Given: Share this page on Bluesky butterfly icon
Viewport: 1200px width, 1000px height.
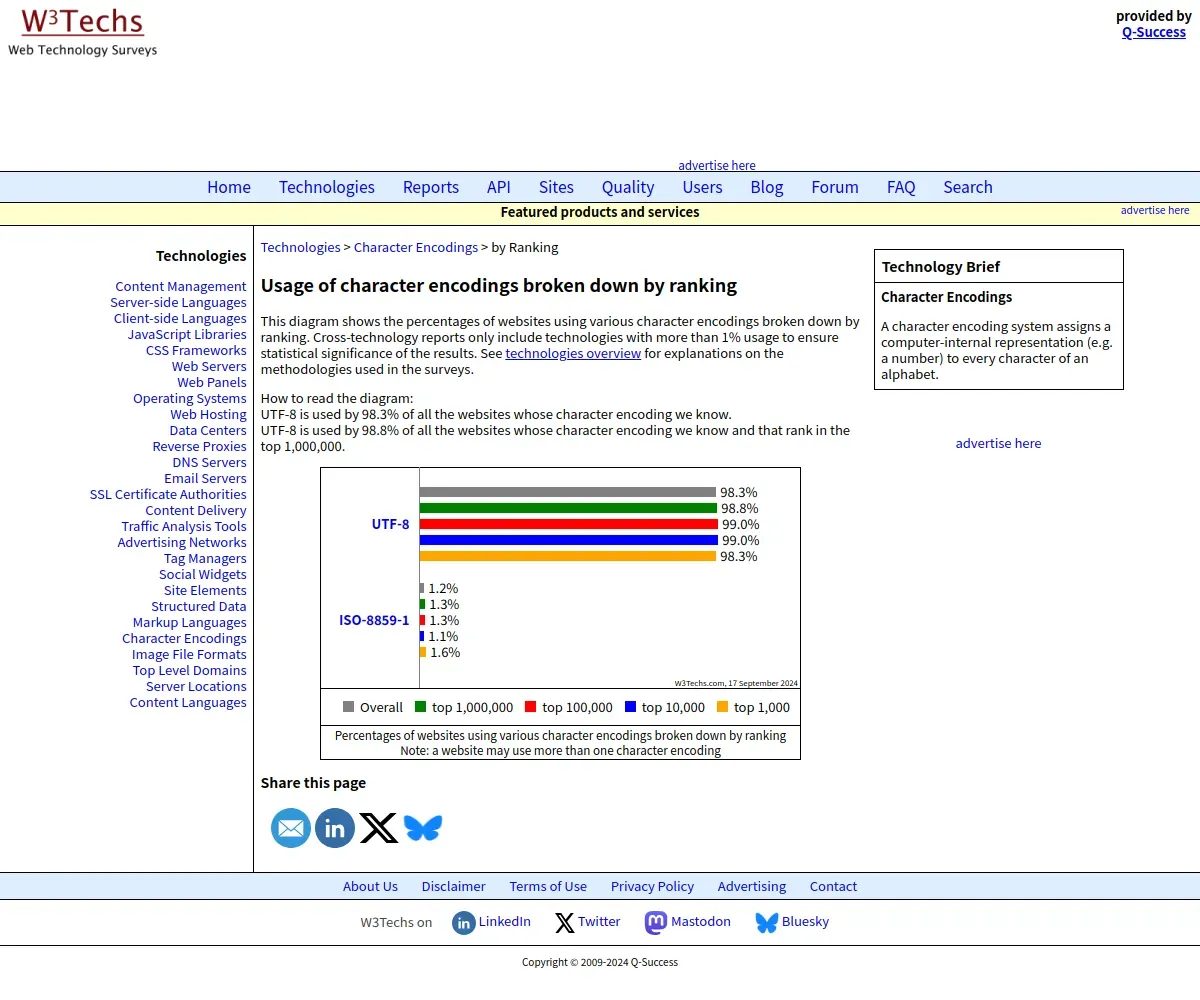Looking at the screenshot, I should click(423, 828).
